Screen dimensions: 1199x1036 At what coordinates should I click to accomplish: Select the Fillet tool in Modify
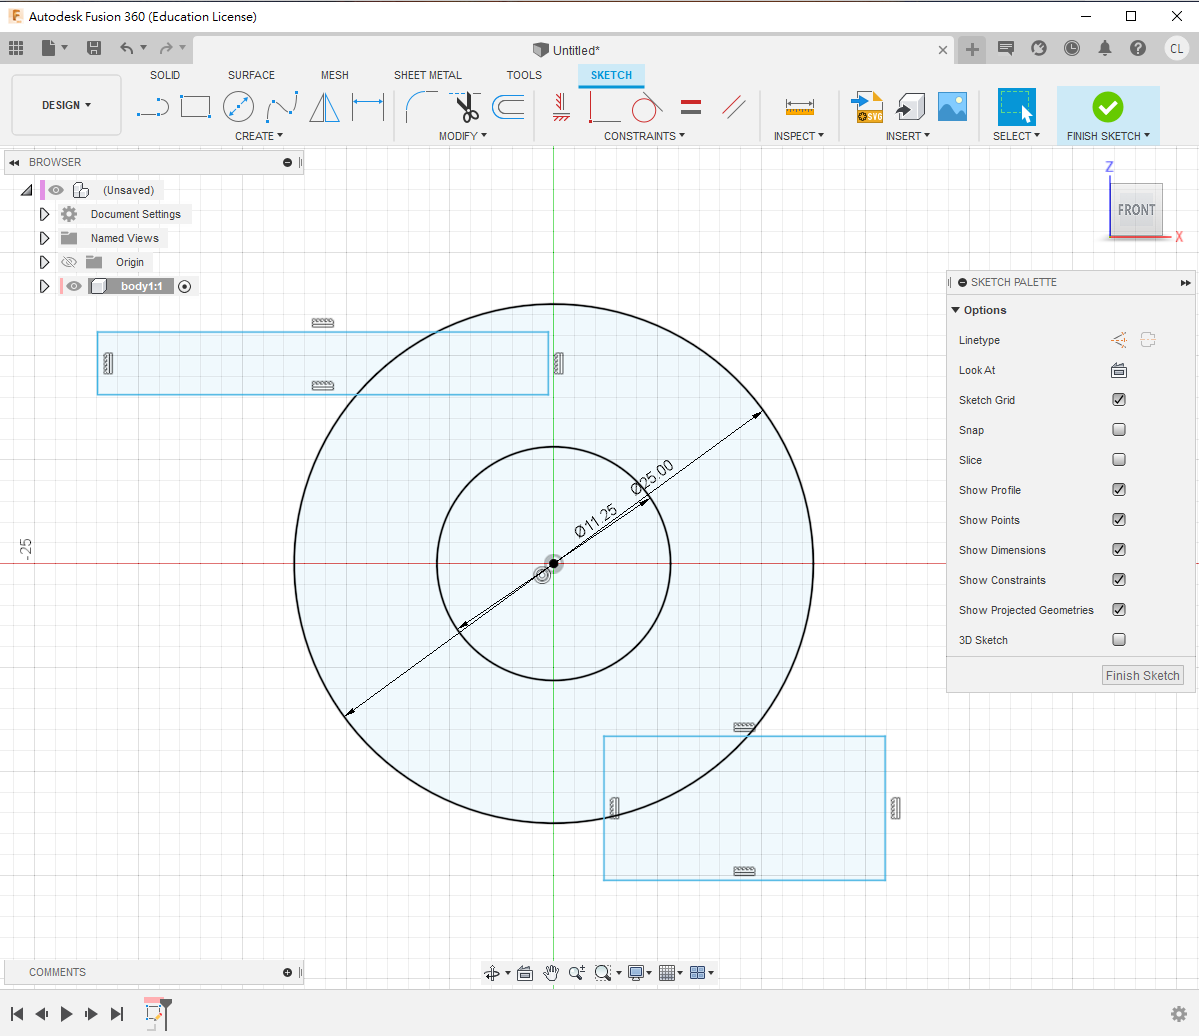click(x=420, y=106)
